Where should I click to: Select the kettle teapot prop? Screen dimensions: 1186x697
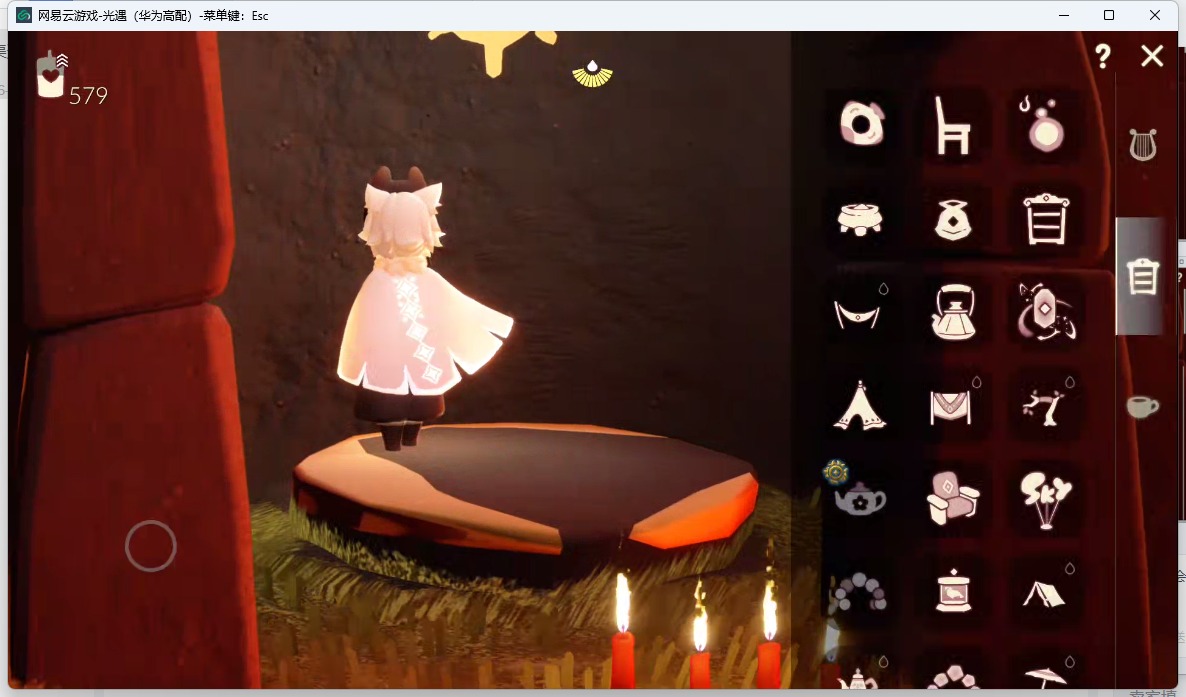953,312
